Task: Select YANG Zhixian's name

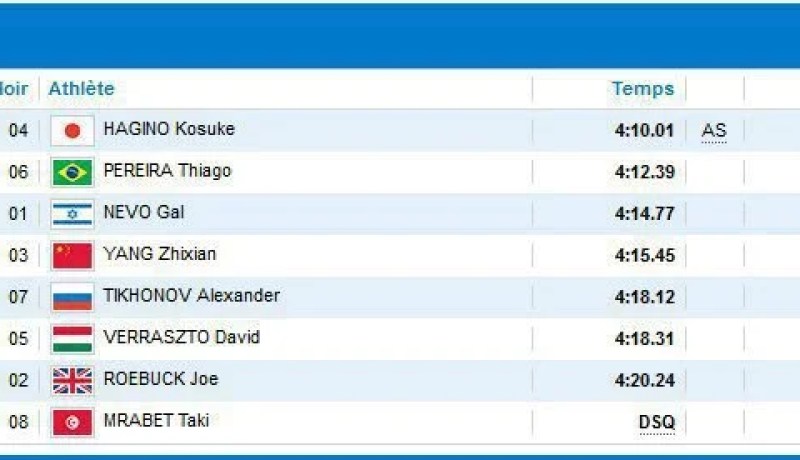Action: (160, 254)
